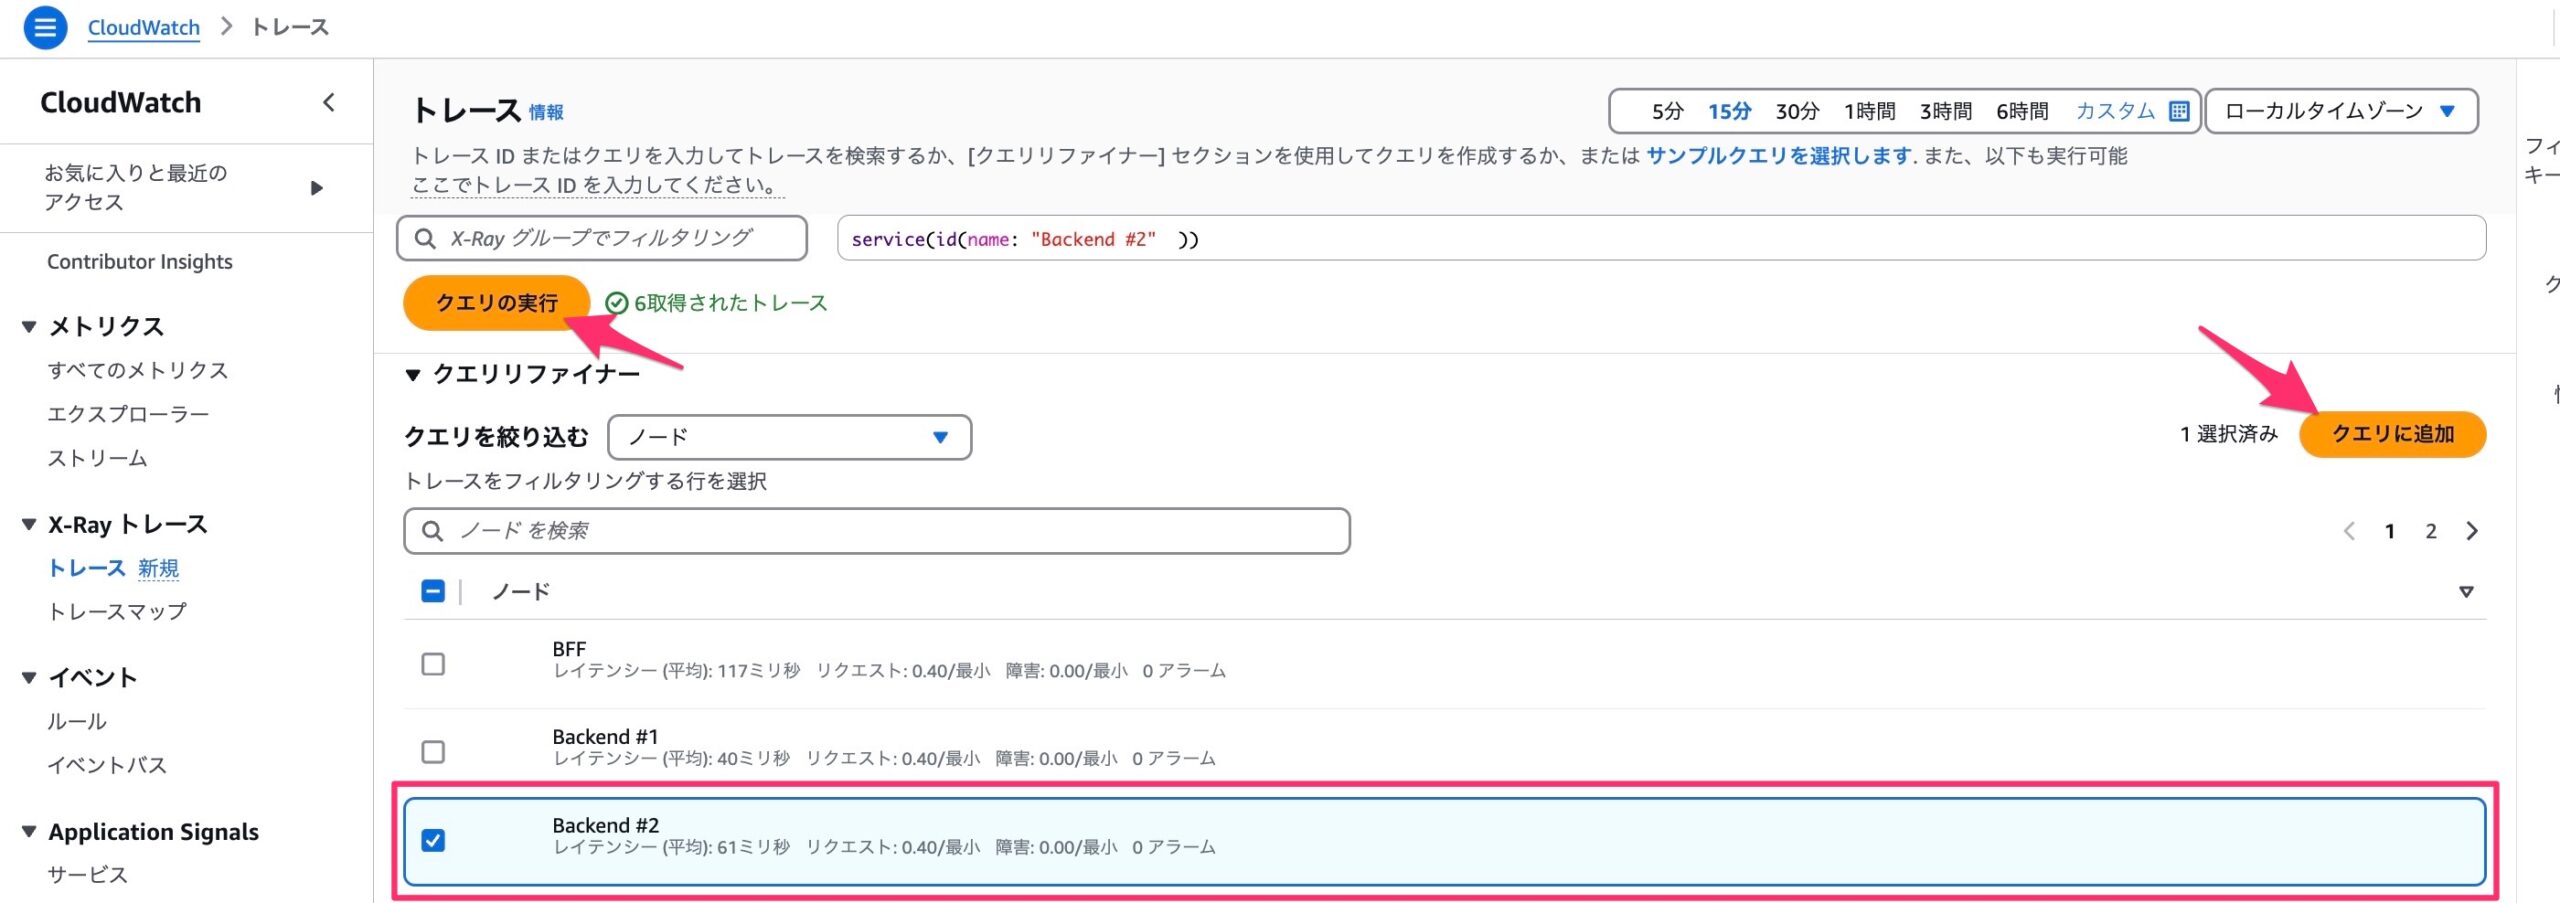Click the X-Ray グループでフィルタリング field
Viewport: 2560px width, 903px height.
[x=602, y=238]
